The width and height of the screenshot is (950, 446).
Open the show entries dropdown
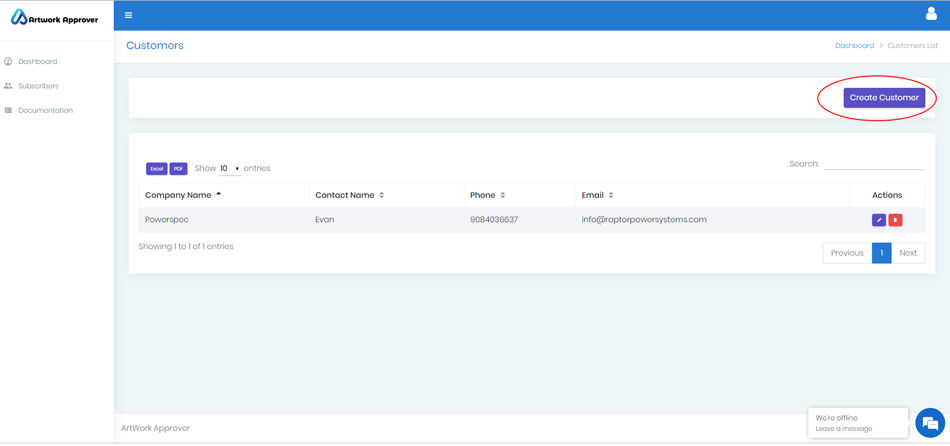pos(230,169)
